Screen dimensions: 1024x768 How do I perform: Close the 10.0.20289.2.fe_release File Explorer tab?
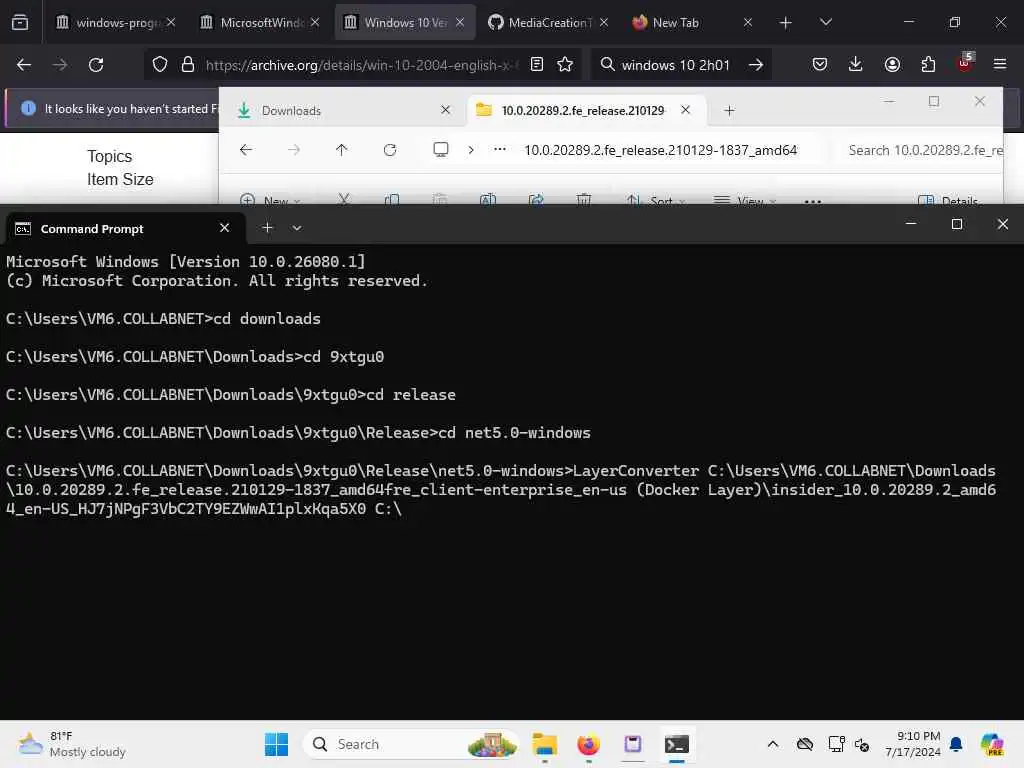pyautogui.click(x=685, y=110)
